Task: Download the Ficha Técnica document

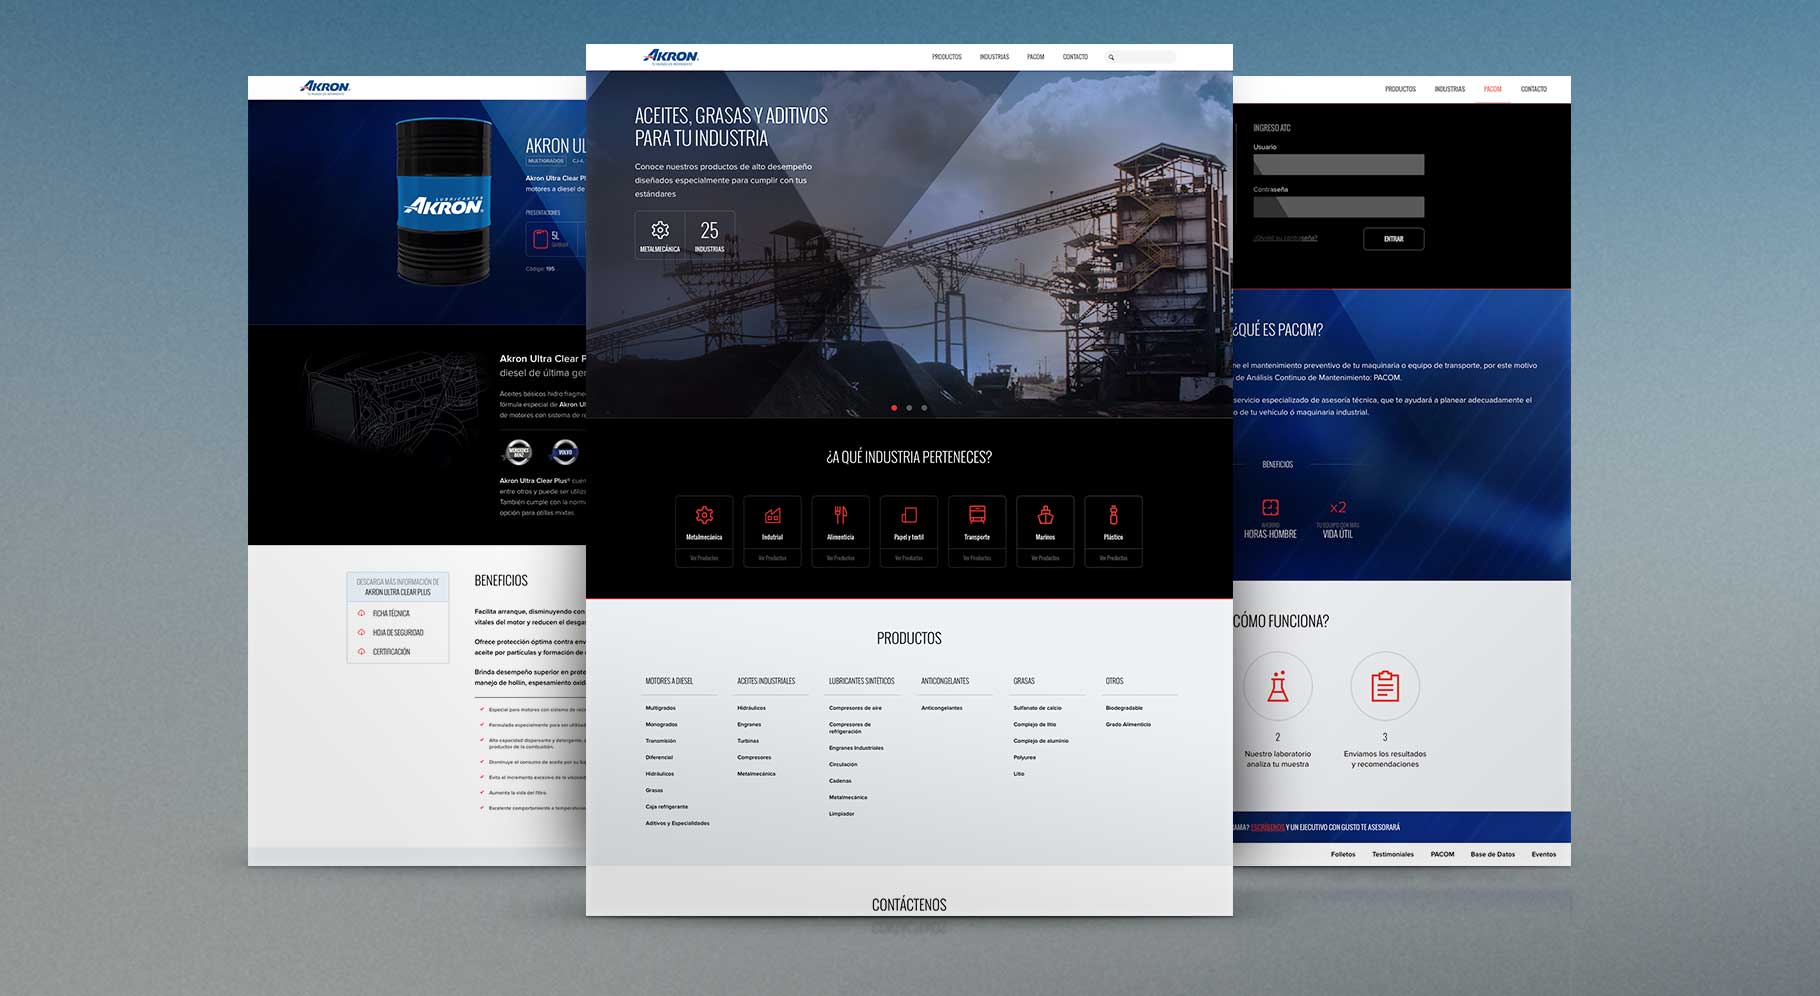Action: pyautogui.click(x=391, y=613)
